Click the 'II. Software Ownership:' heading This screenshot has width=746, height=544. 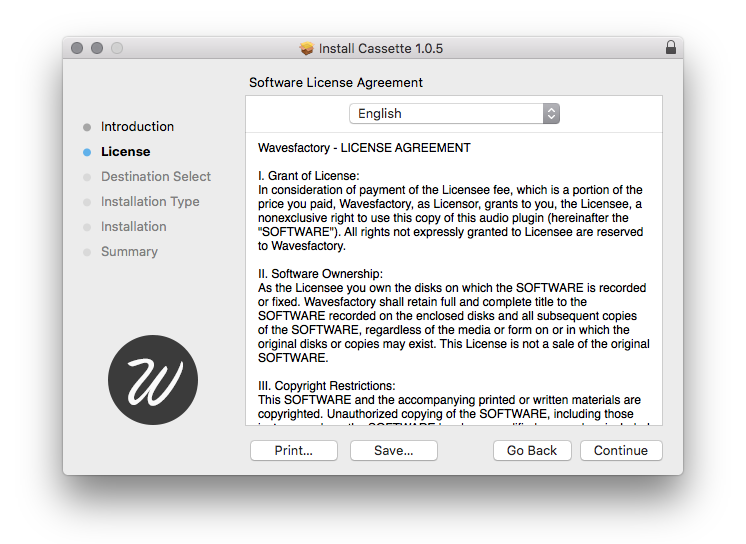coord(320,274)
